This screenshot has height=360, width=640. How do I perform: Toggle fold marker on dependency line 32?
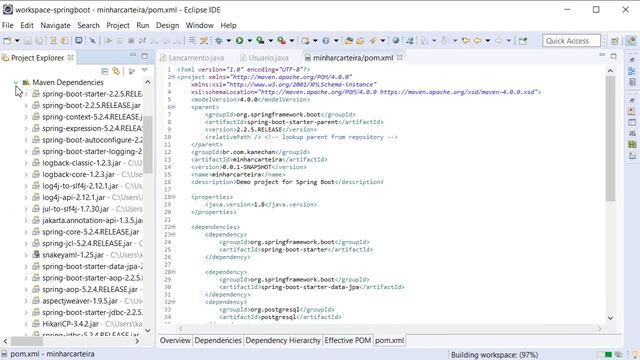[x=173, y=302]
